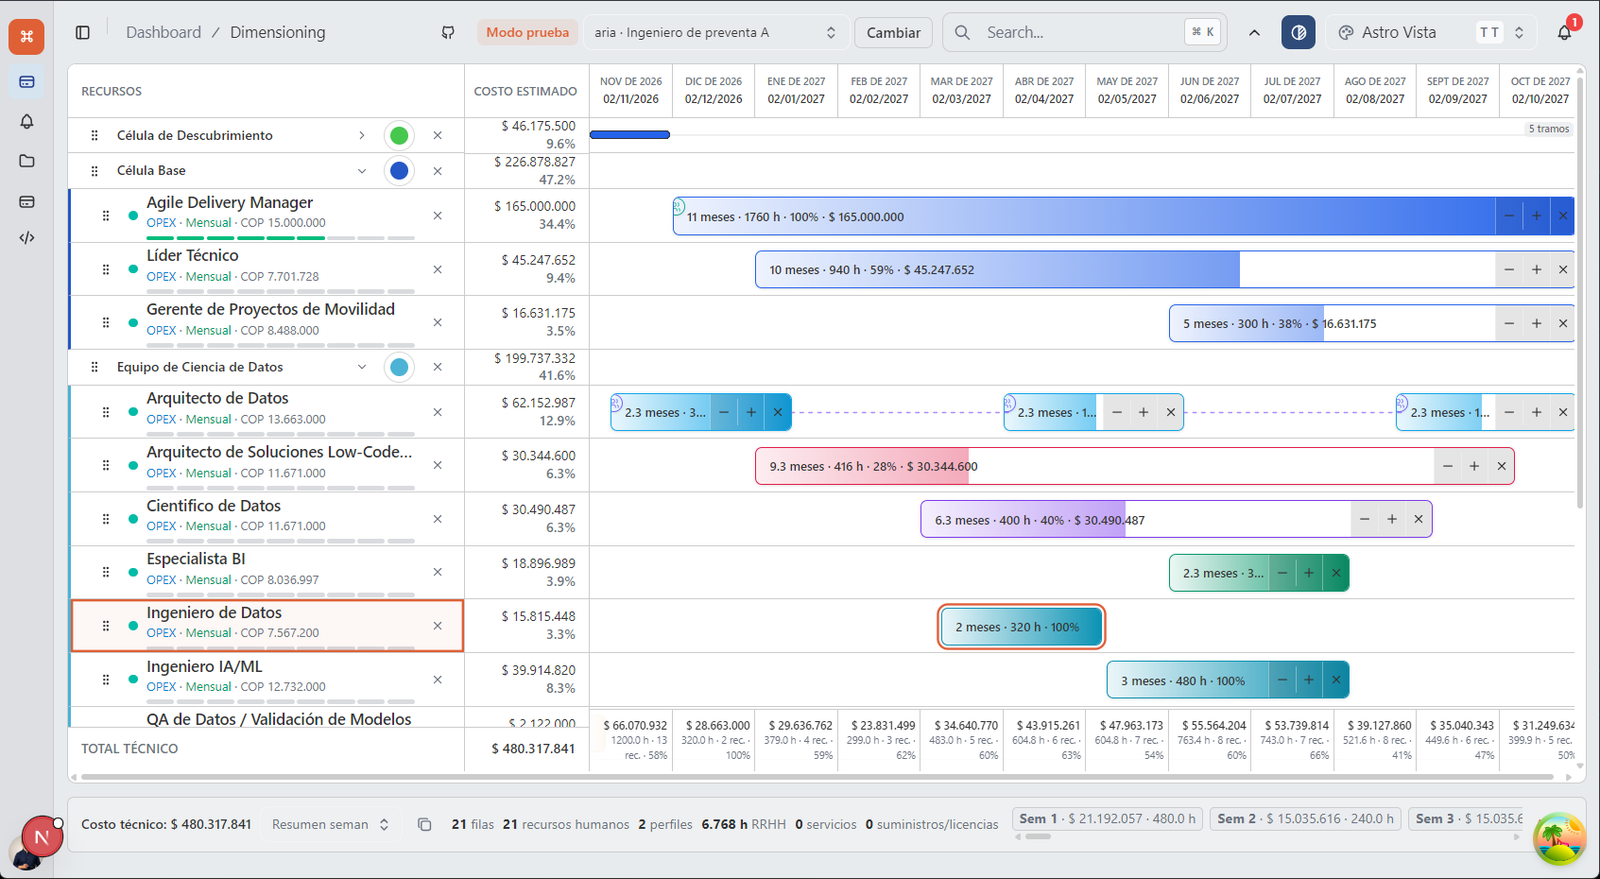Click the Modo prueba badge
Image resolution: width=1600 pixels, height=879 pixels.
(x=527, y=33)
